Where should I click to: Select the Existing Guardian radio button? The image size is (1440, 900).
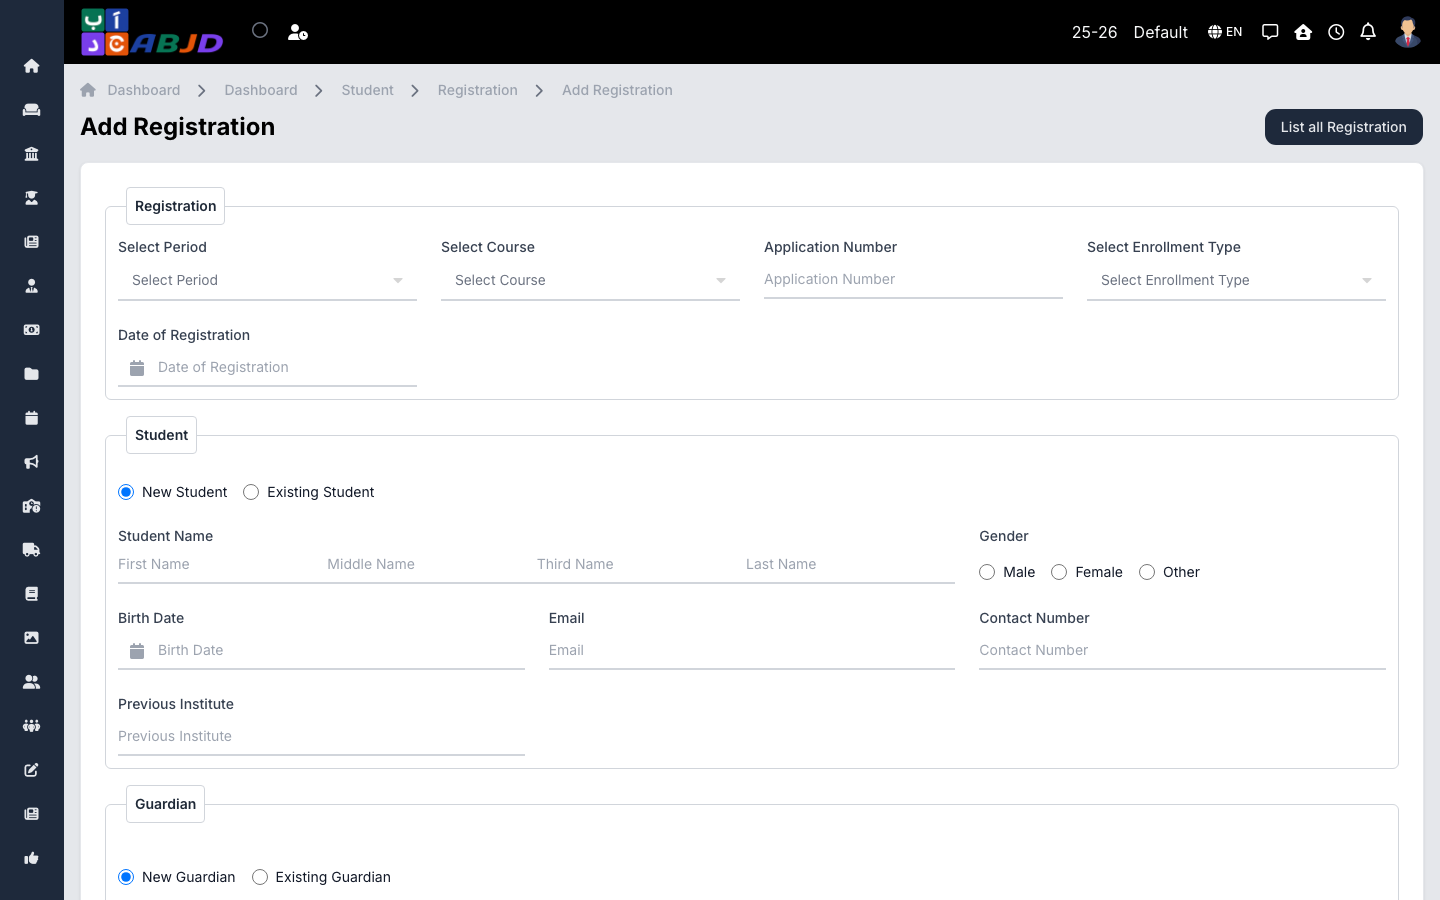(260, 877)
